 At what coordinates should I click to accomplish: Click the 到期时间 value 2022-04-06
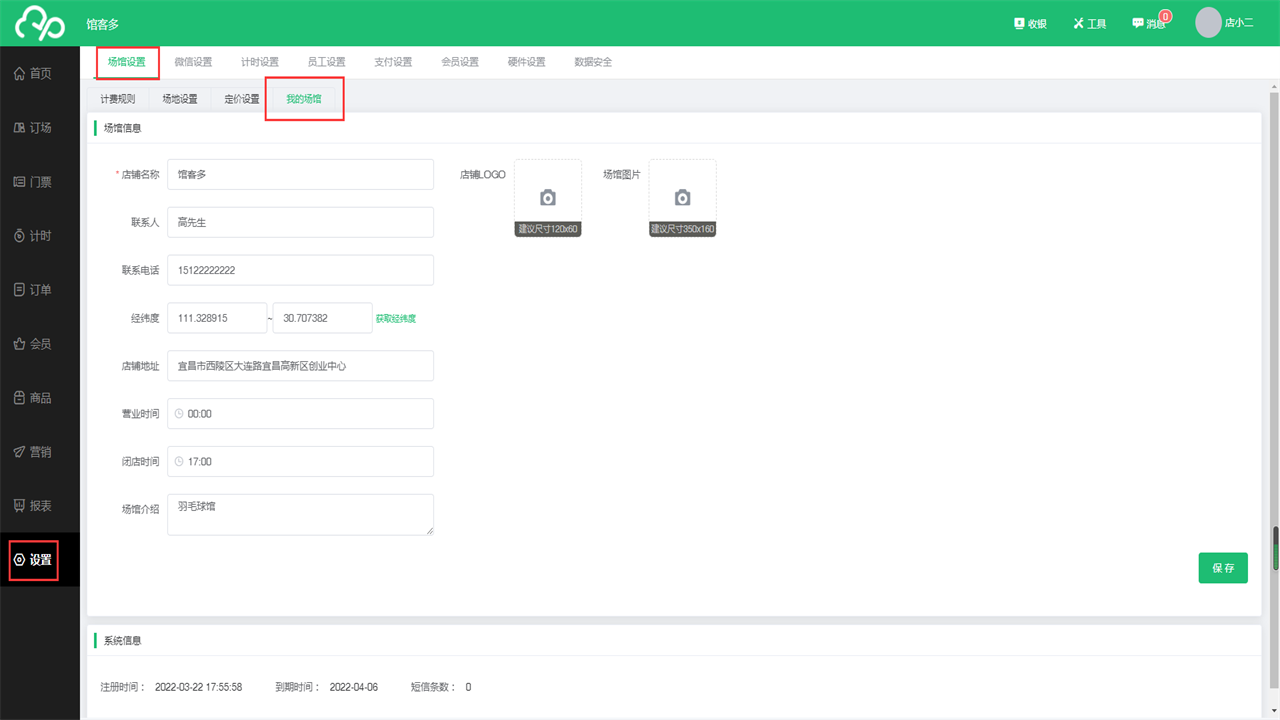tap(354, 687)
